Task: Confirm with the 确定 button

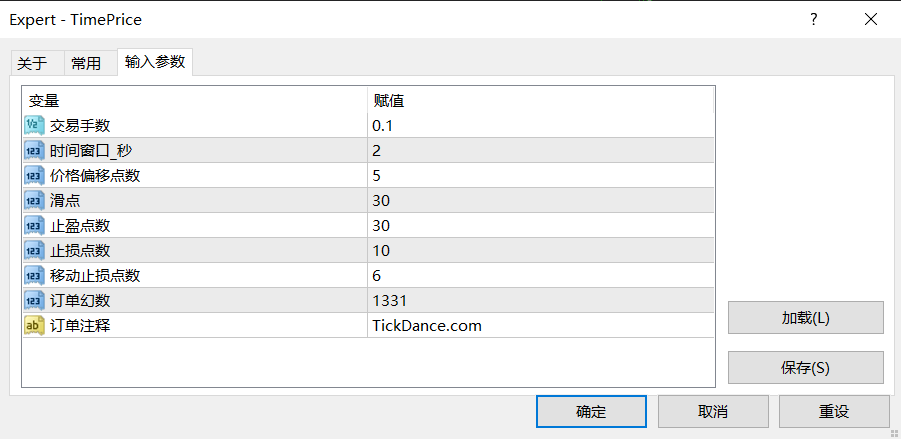Action: pos(591,411)
